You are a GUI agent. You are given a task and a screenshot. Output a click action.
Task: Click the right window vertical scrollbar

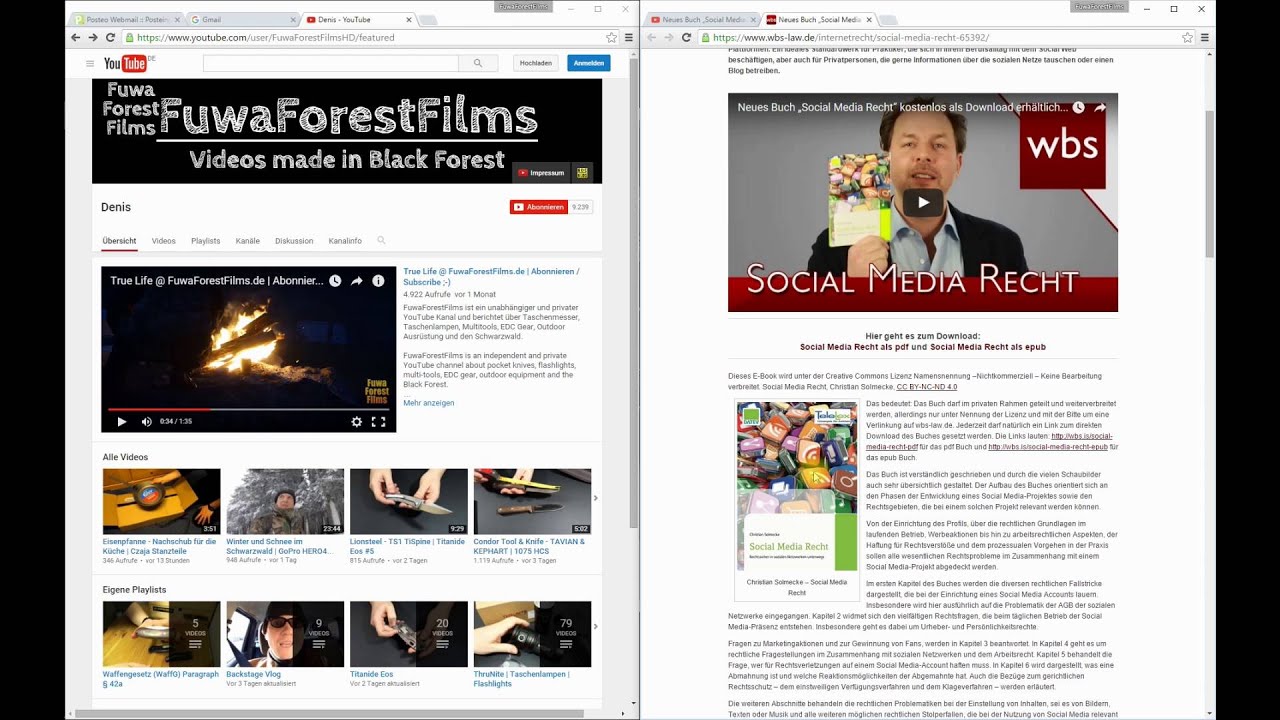point(1209,184)
